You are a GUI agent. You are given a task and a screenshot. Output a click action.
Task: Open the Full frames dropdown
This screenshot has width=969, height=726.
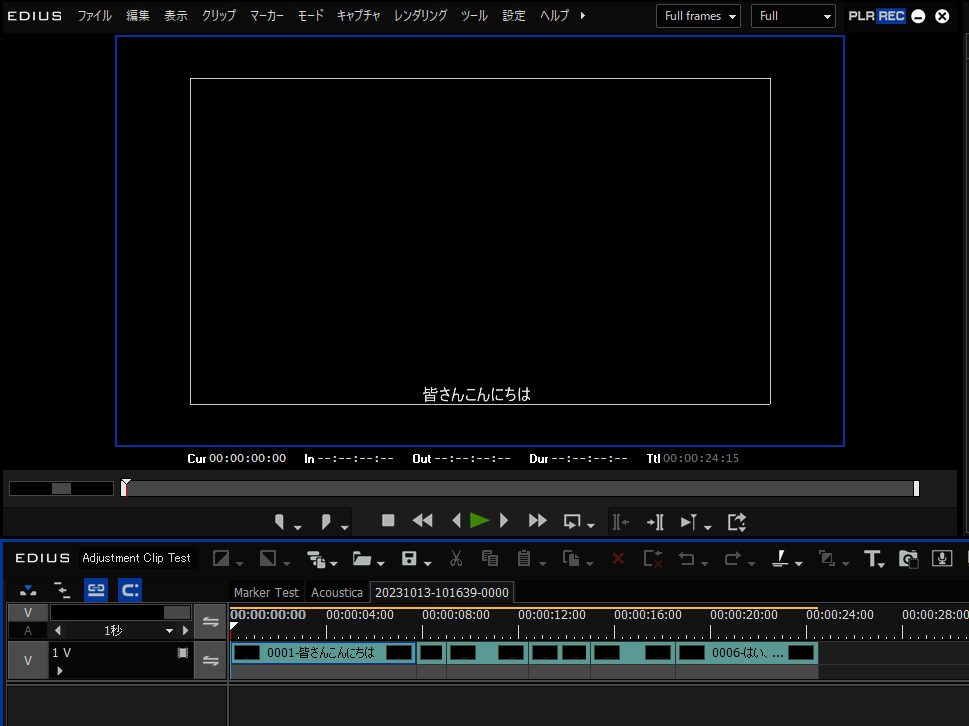click(698, 16)
